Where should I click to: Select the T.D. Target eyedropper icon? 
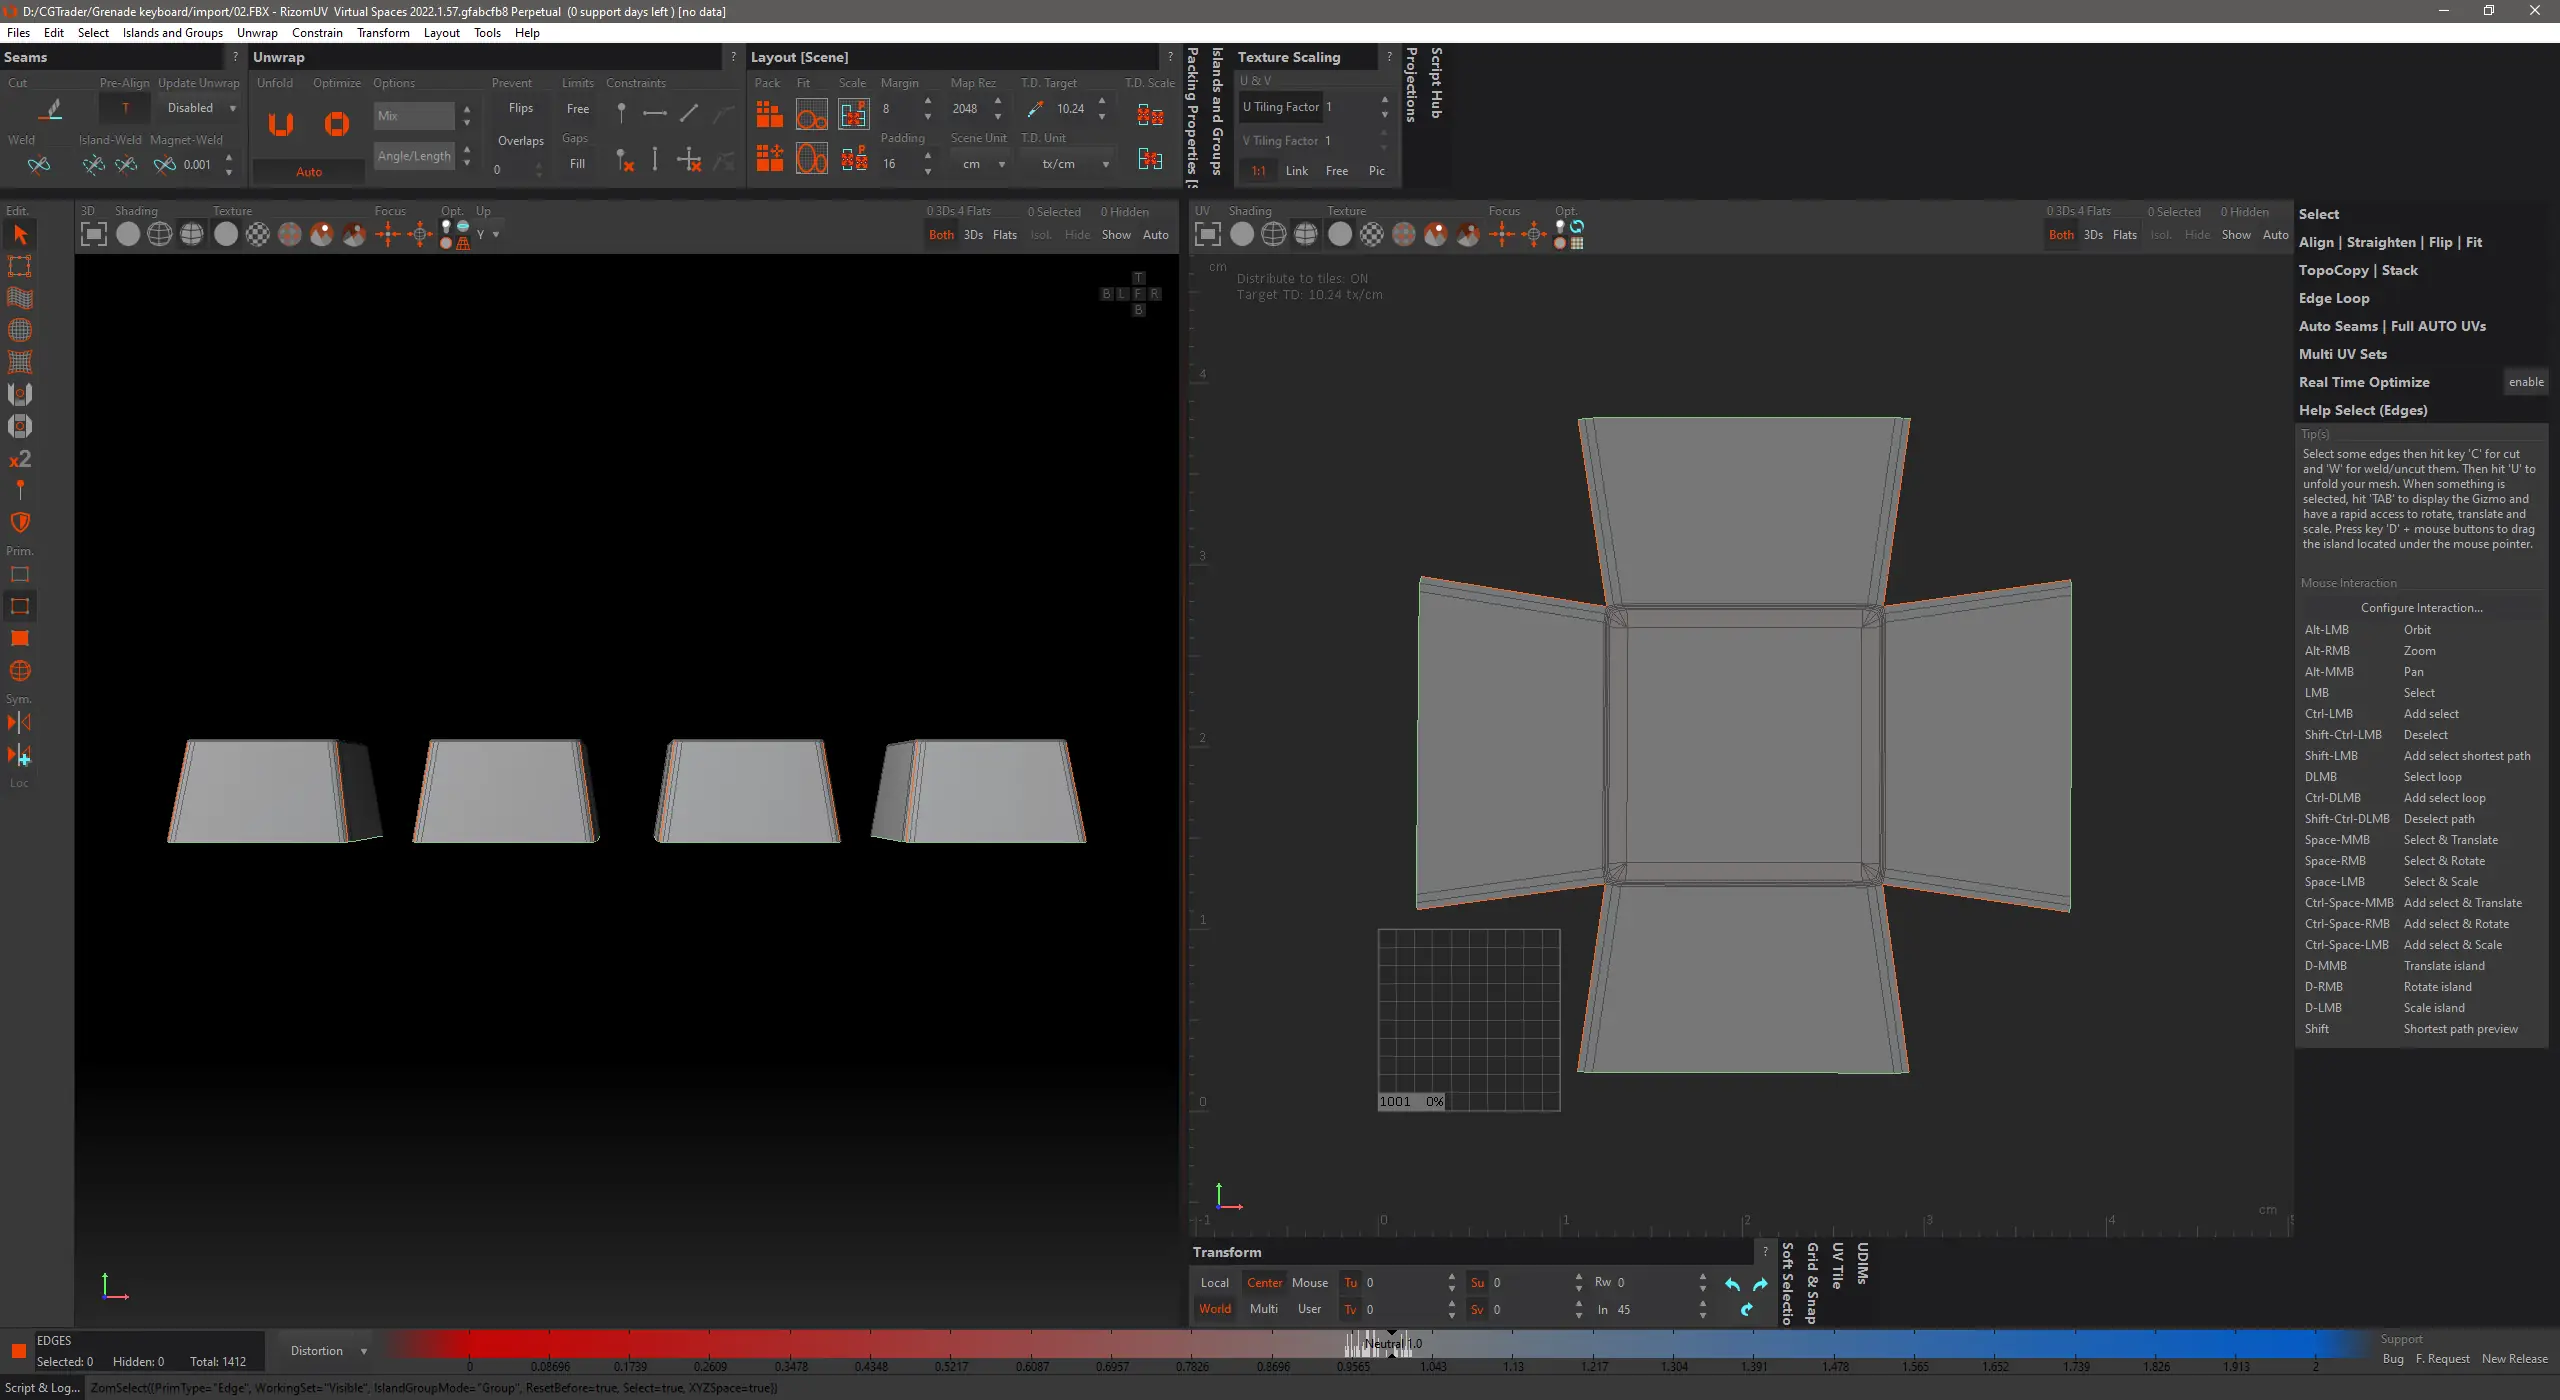click(x=1035, y=109)
